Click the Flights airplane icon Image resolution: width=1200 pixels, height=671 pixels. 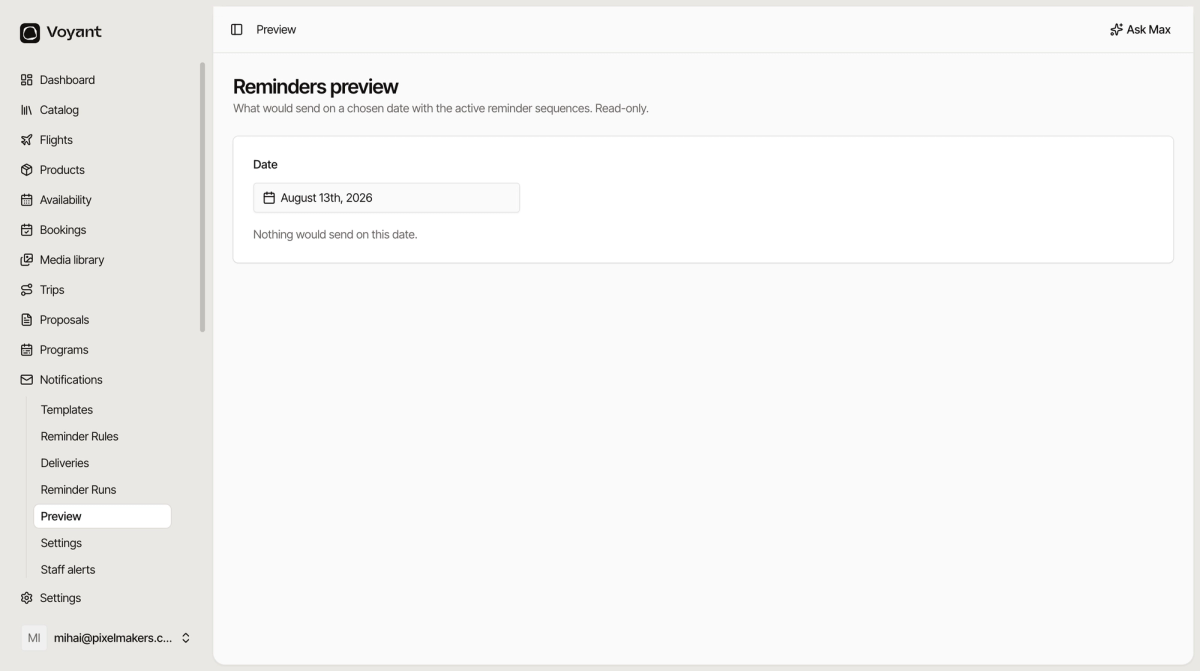pyautogui.click(x=27, y=140)
